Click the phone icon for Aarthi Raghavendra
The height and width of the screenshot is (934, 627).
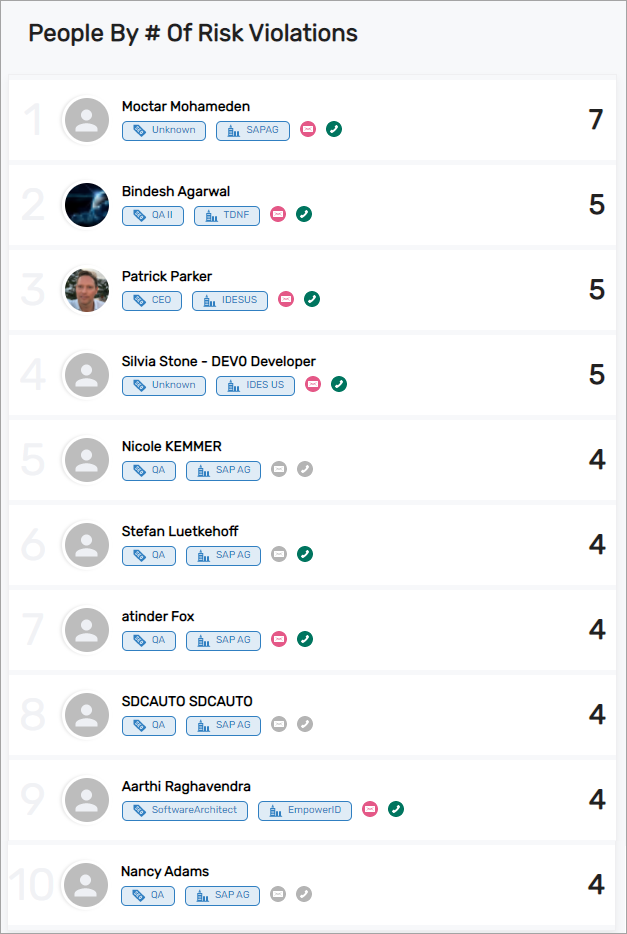point(396,809)
